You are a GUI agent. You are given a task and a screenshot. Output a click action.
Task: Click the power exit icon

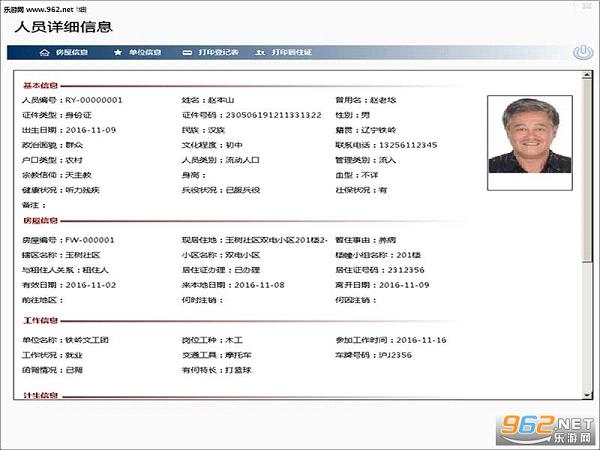(583, 52)
